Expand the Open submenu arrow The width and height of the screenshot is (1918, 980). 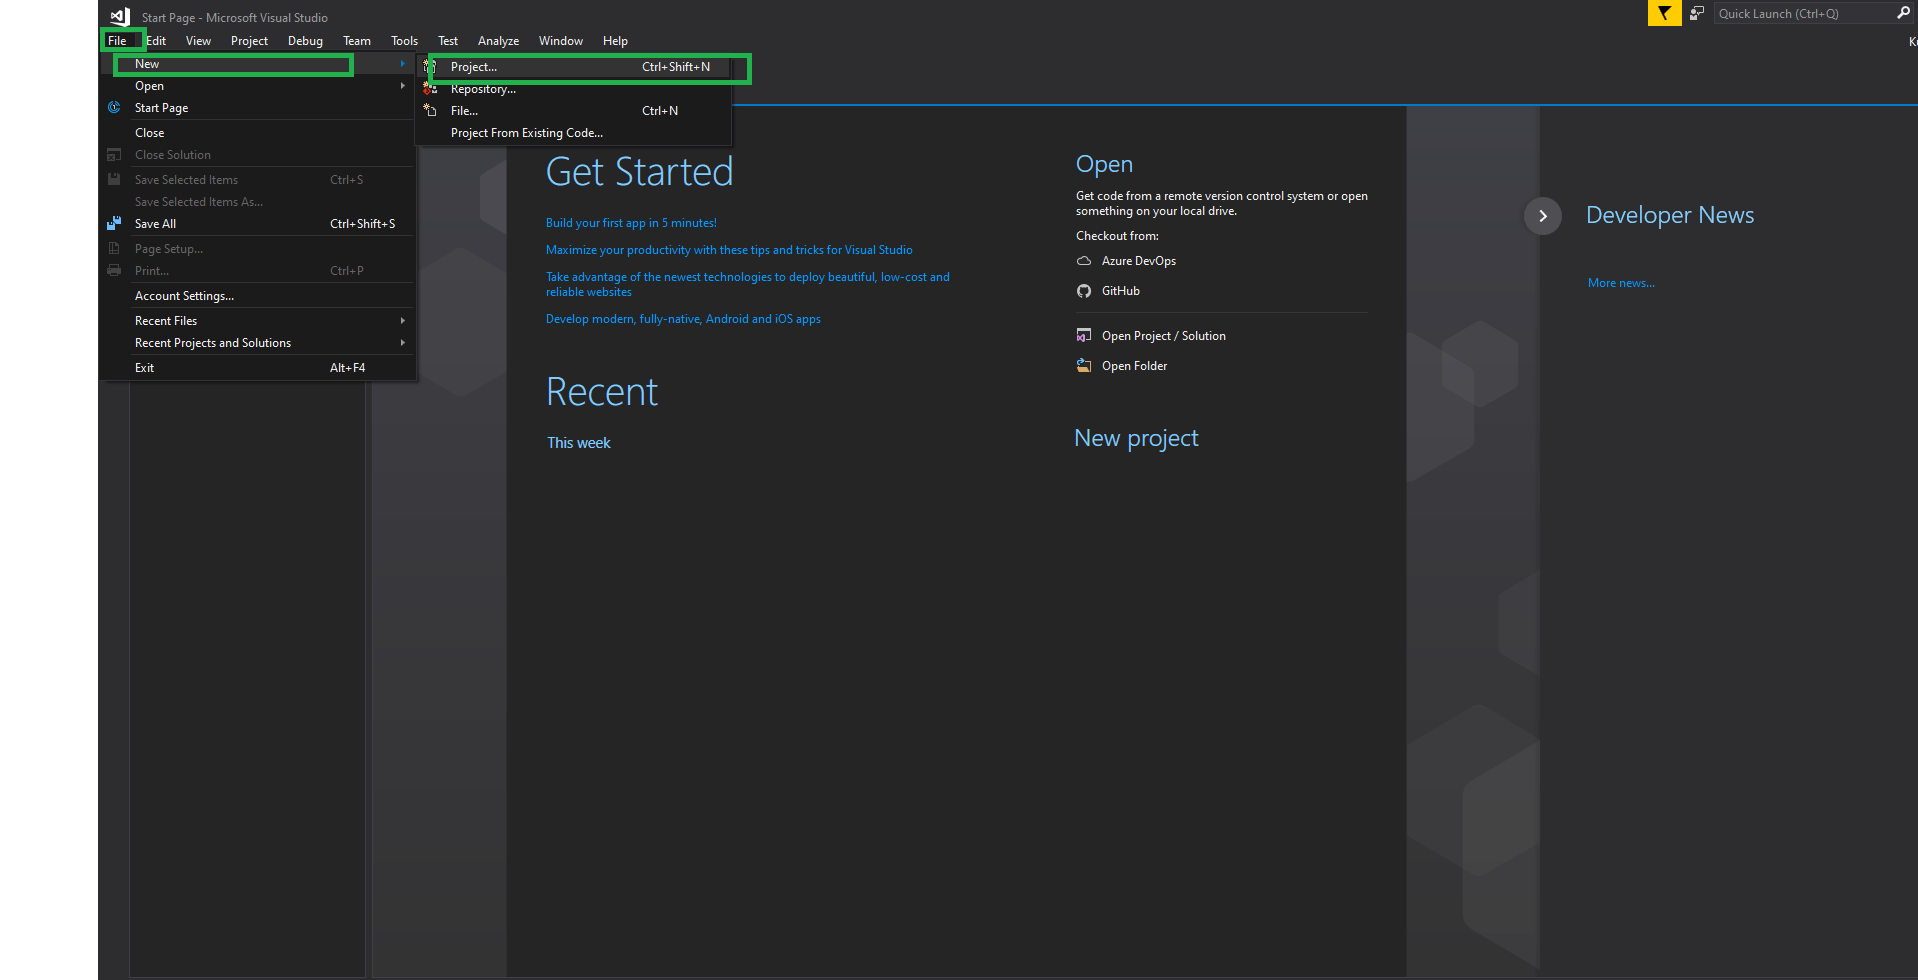point(403,86)
